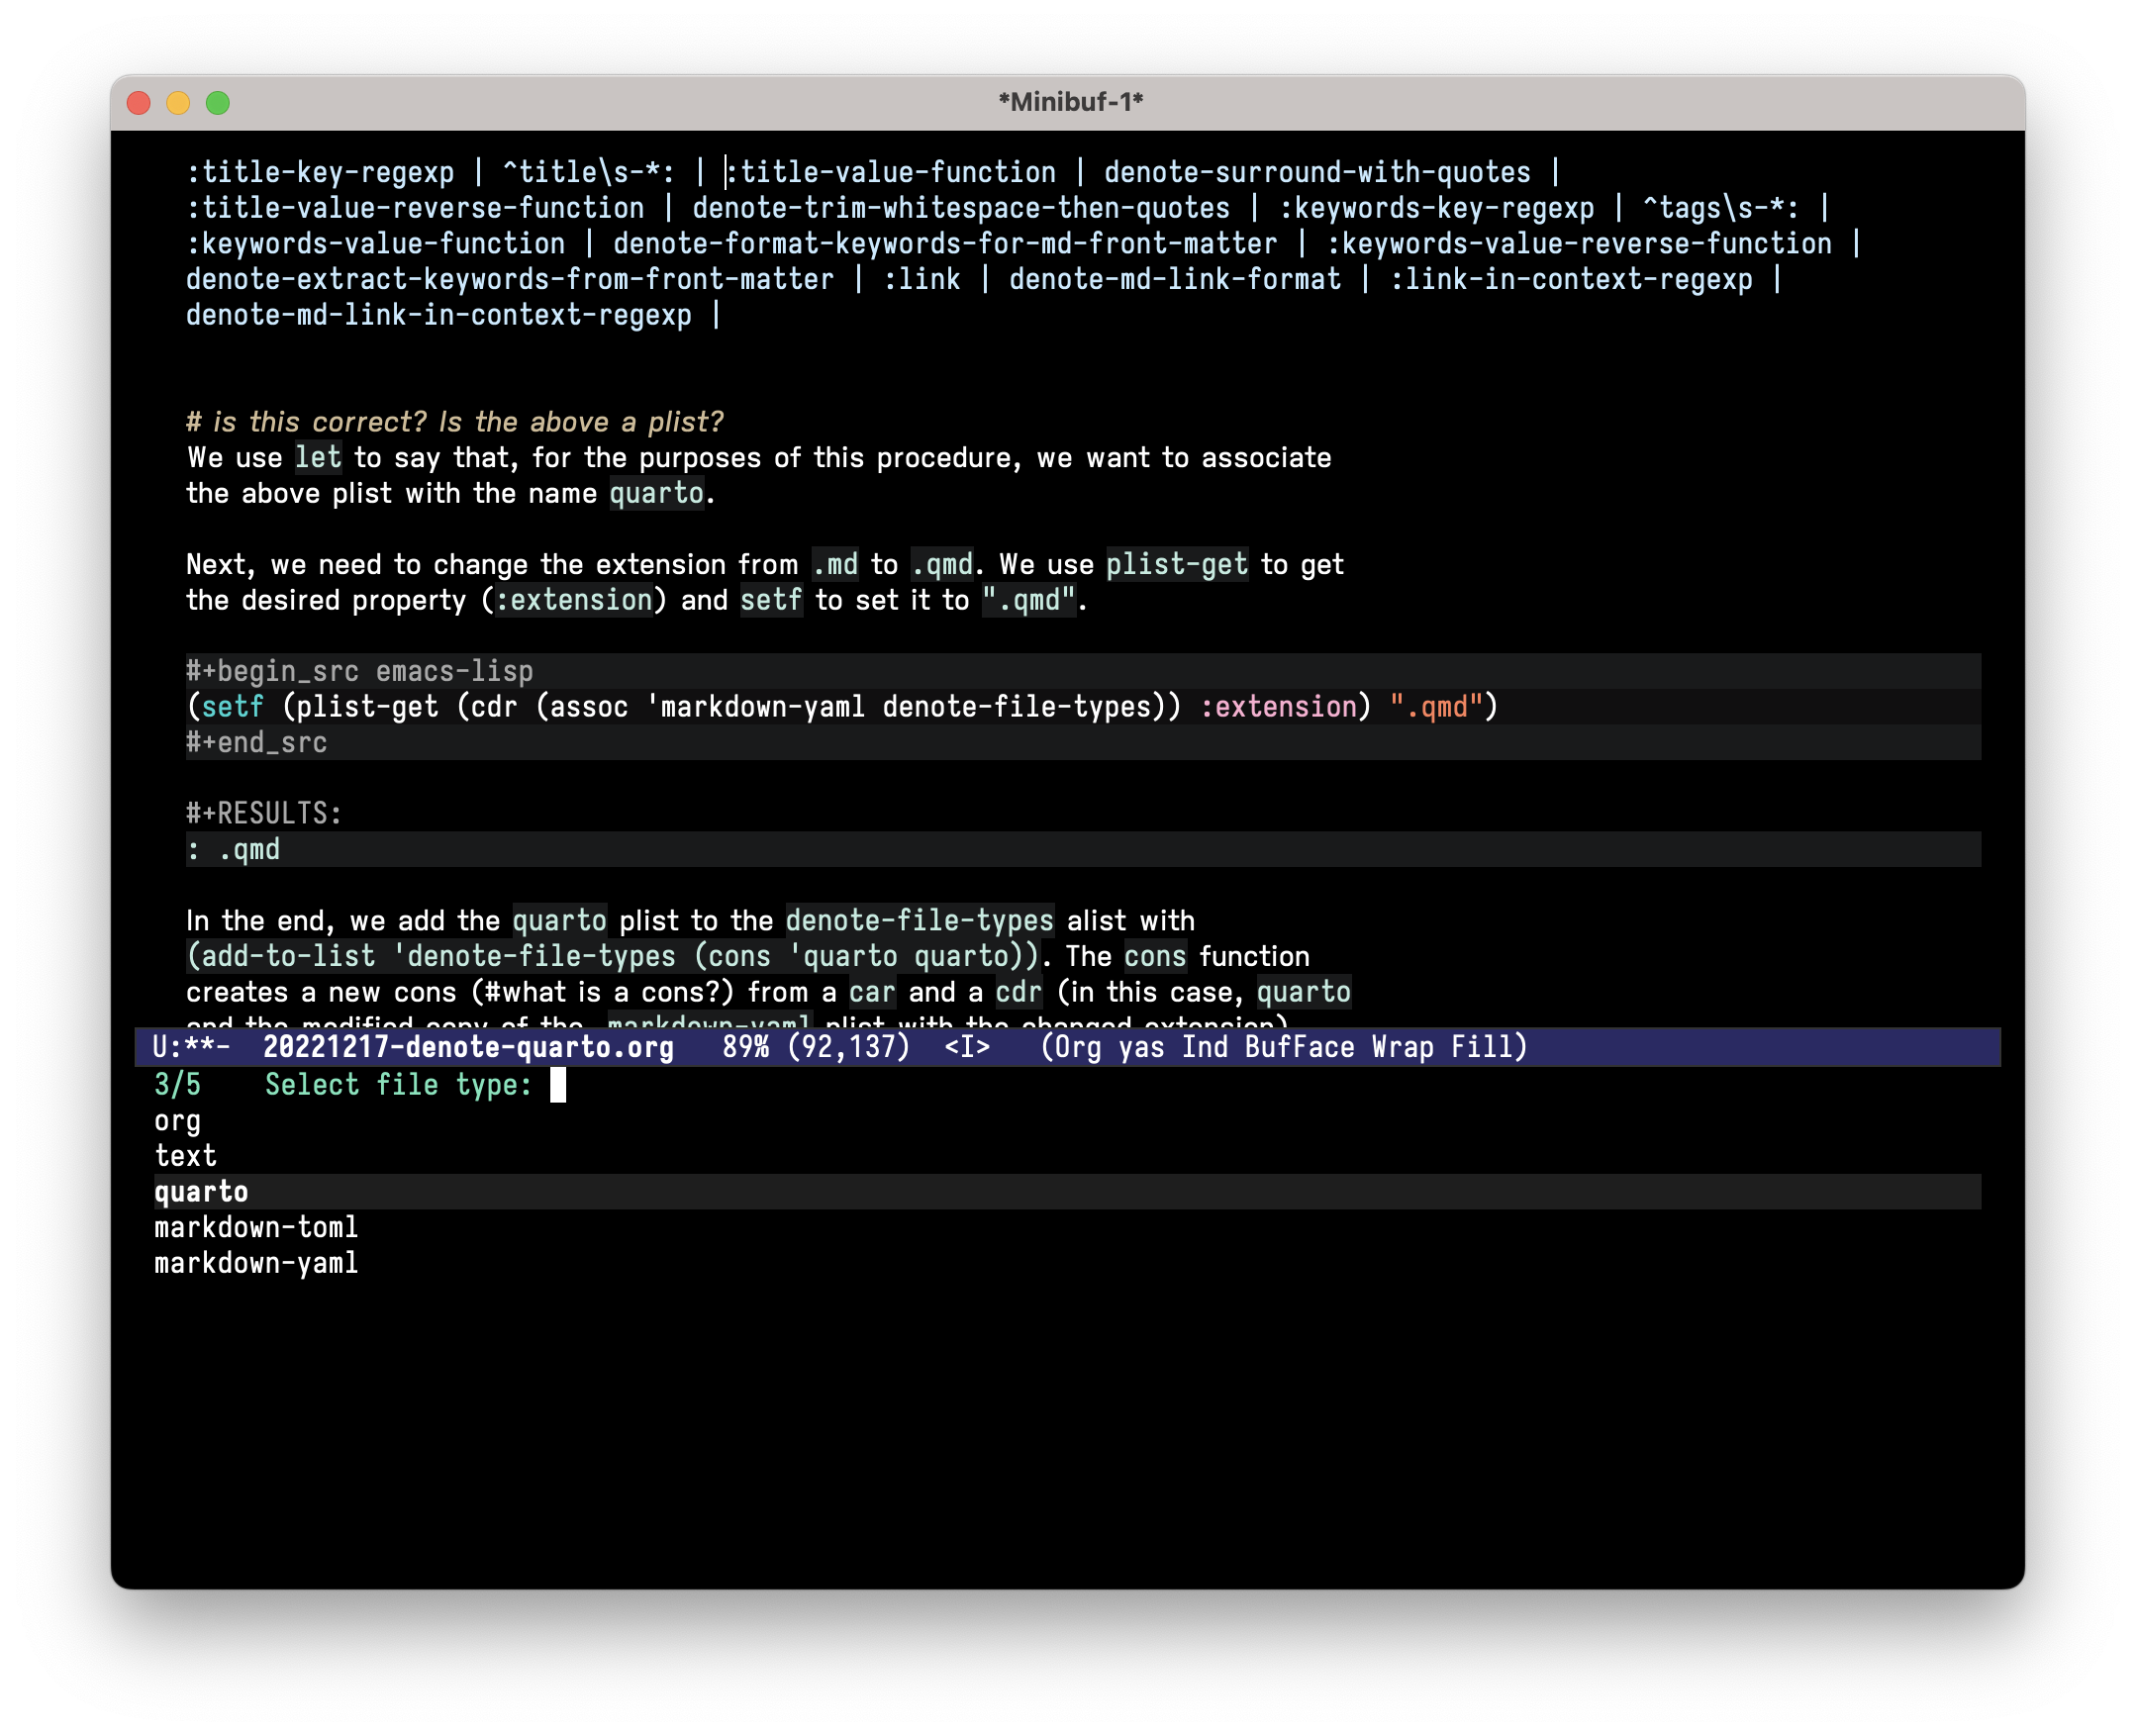This screenshot has height=1736, width=2136.
Task: Close the Emacs window with red button
Action: coord(139,103)
